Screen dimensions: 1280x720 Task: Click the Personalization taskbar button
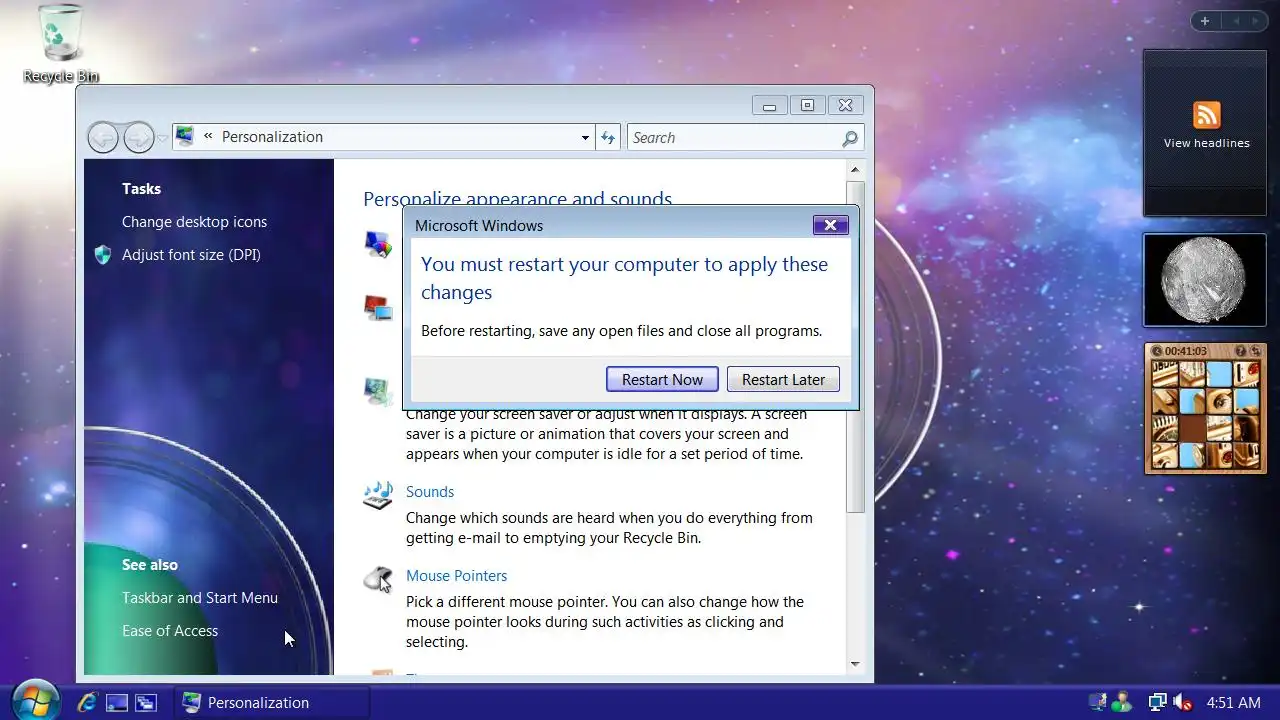click(x=272, y=702)
